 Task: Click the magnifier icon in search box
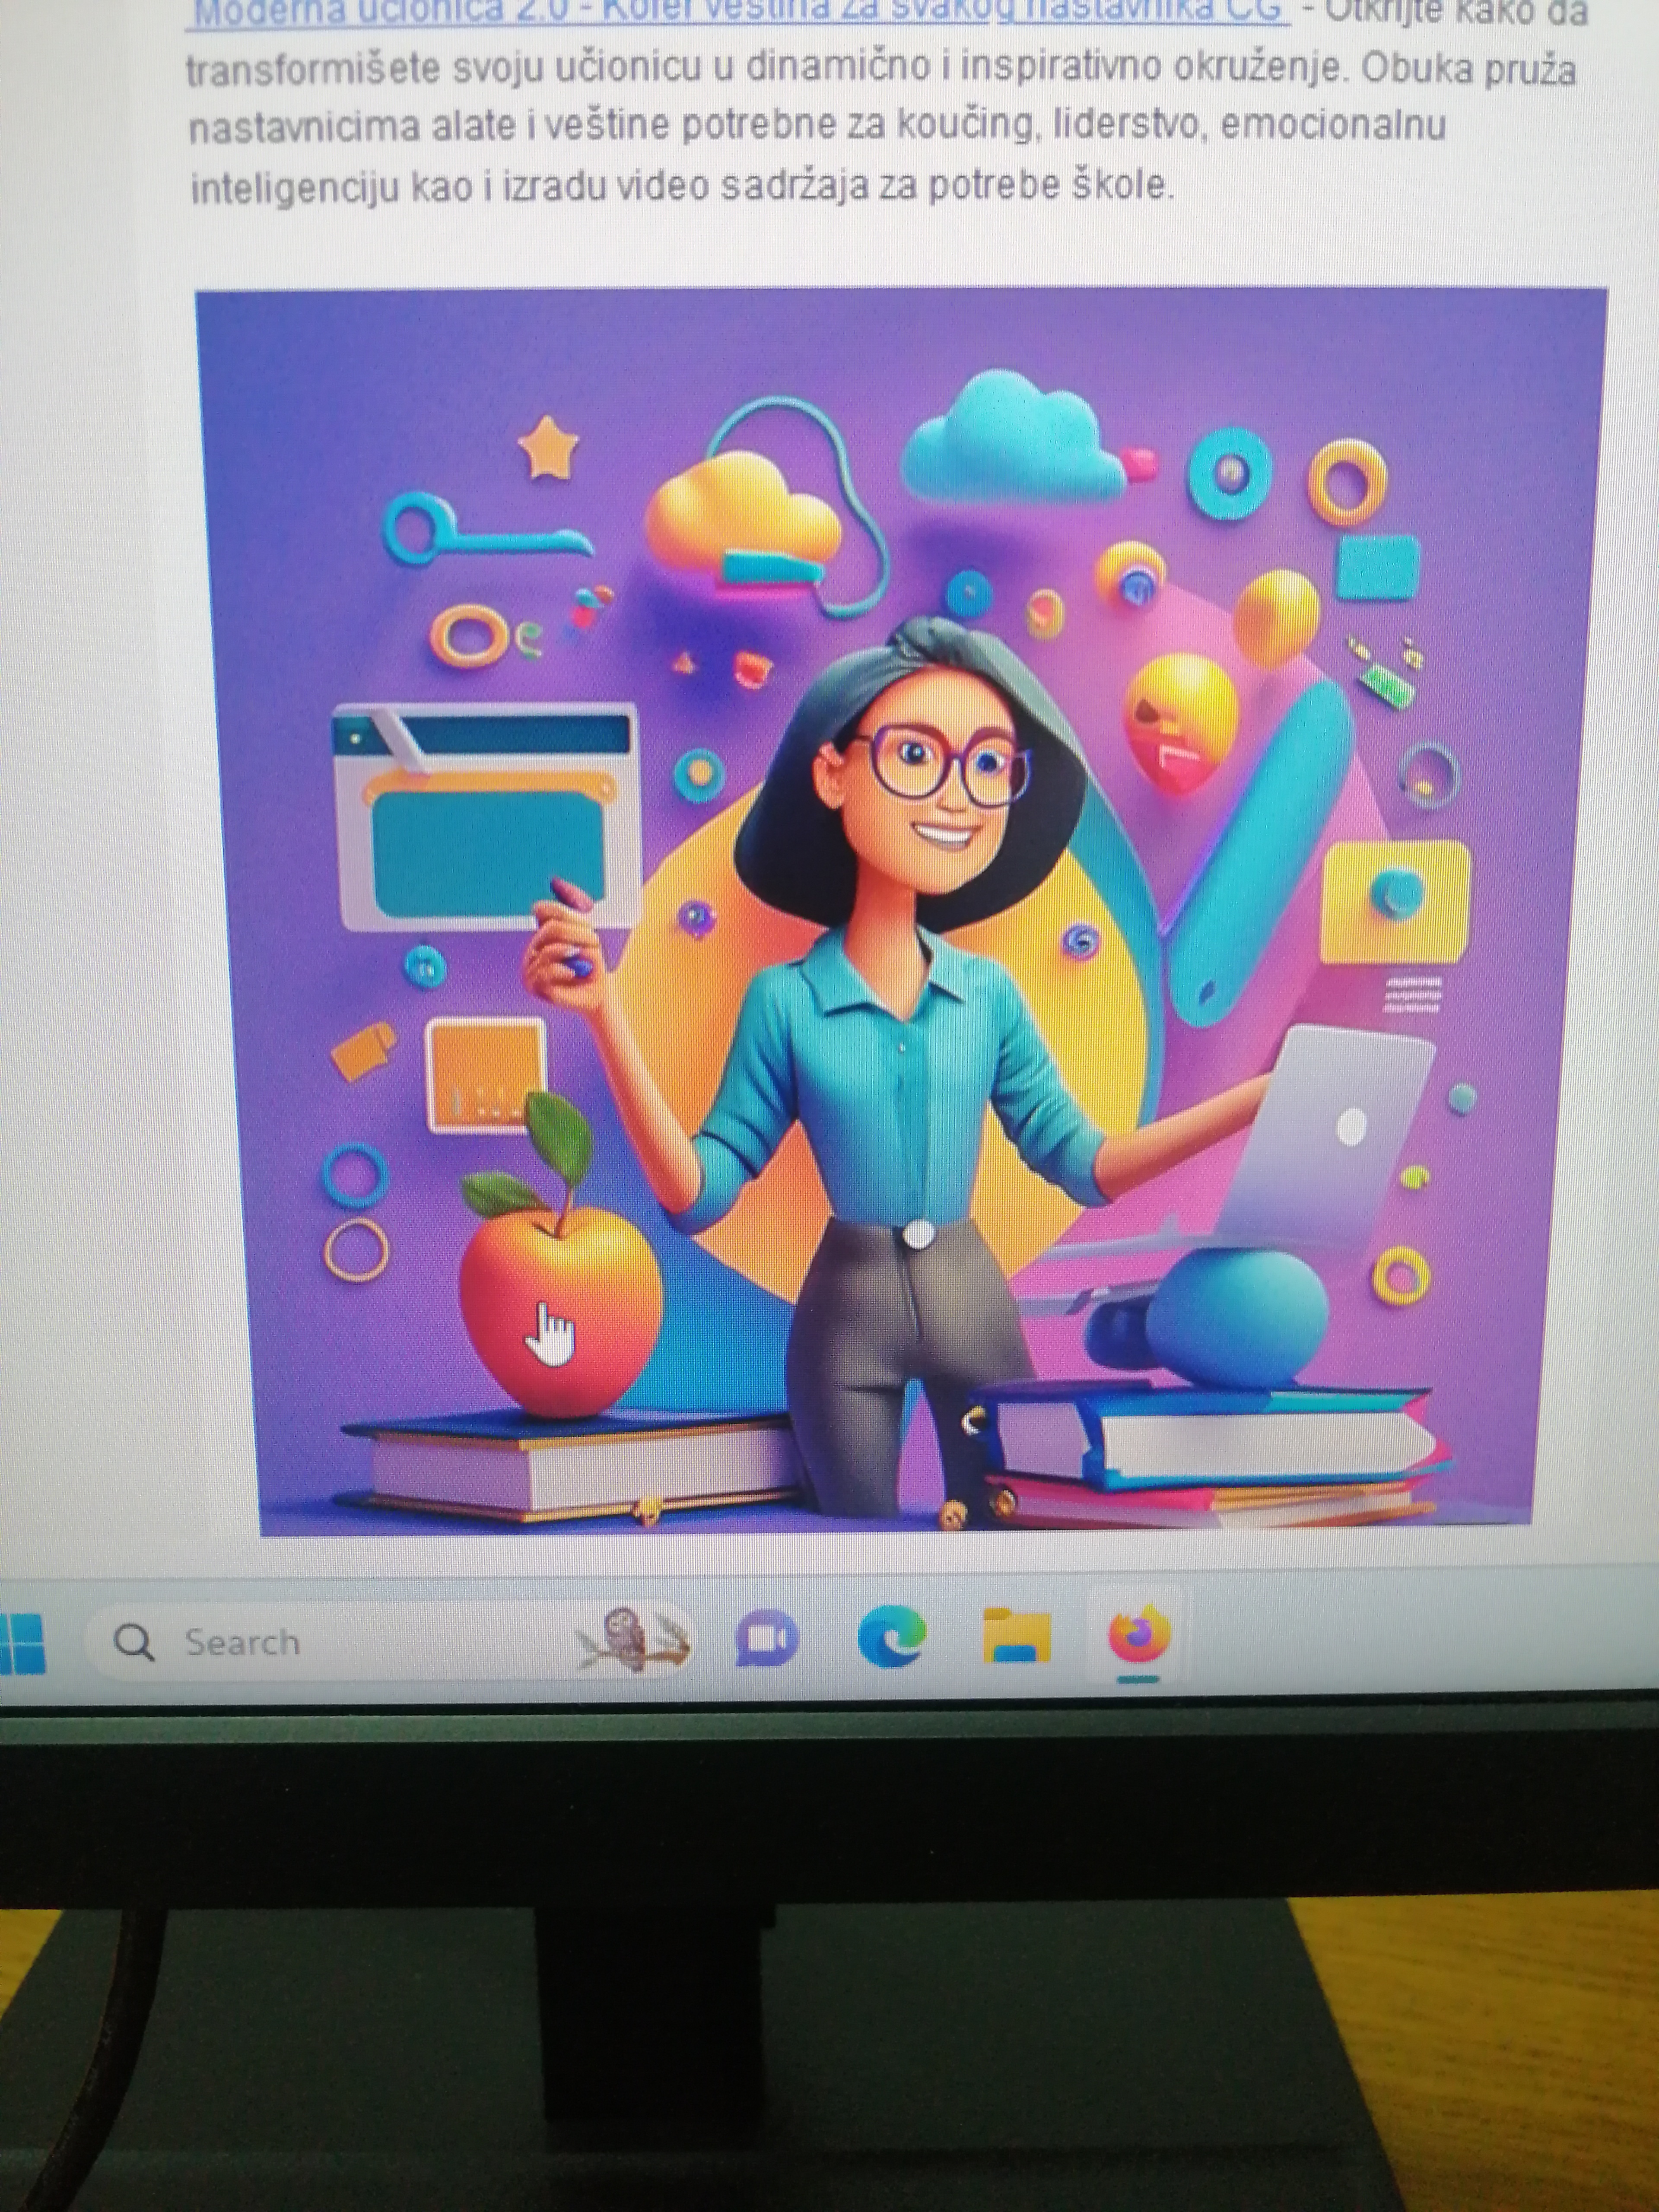(x=133, y=1642)
